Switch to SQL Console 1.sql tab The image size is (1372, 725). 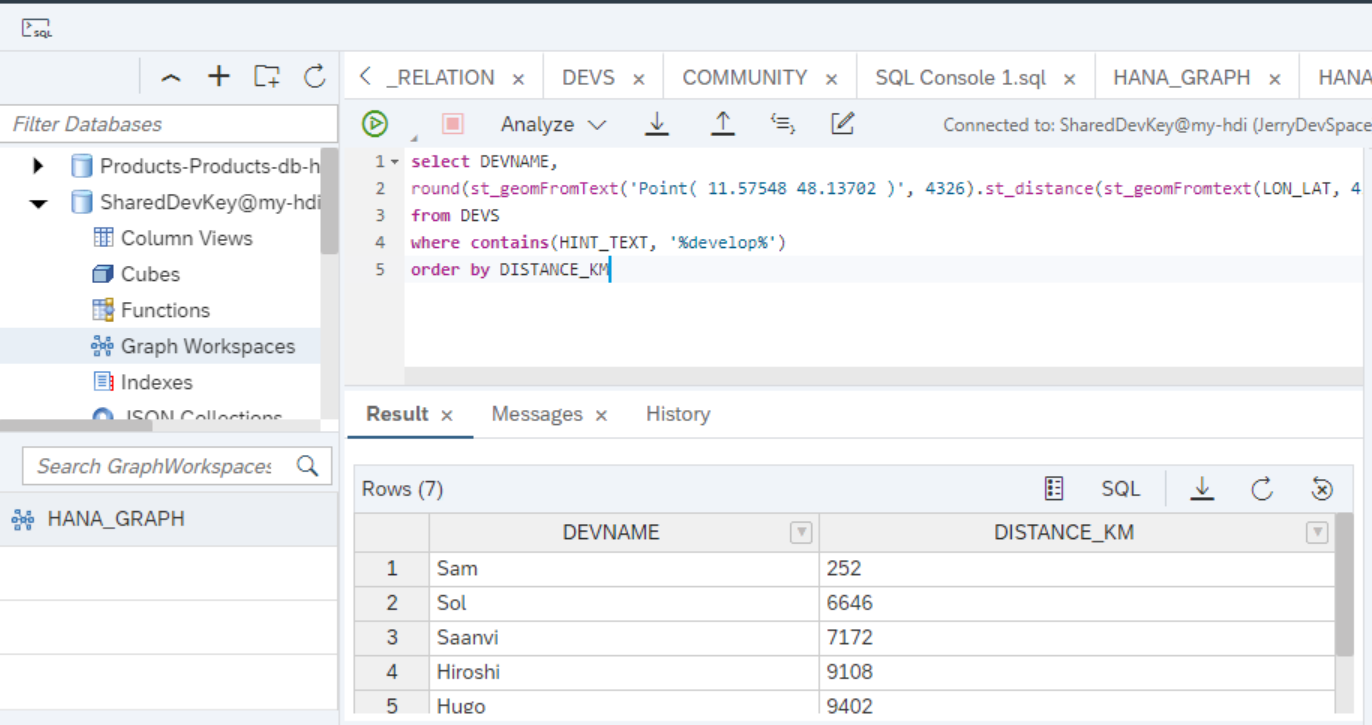coord(960,78)
